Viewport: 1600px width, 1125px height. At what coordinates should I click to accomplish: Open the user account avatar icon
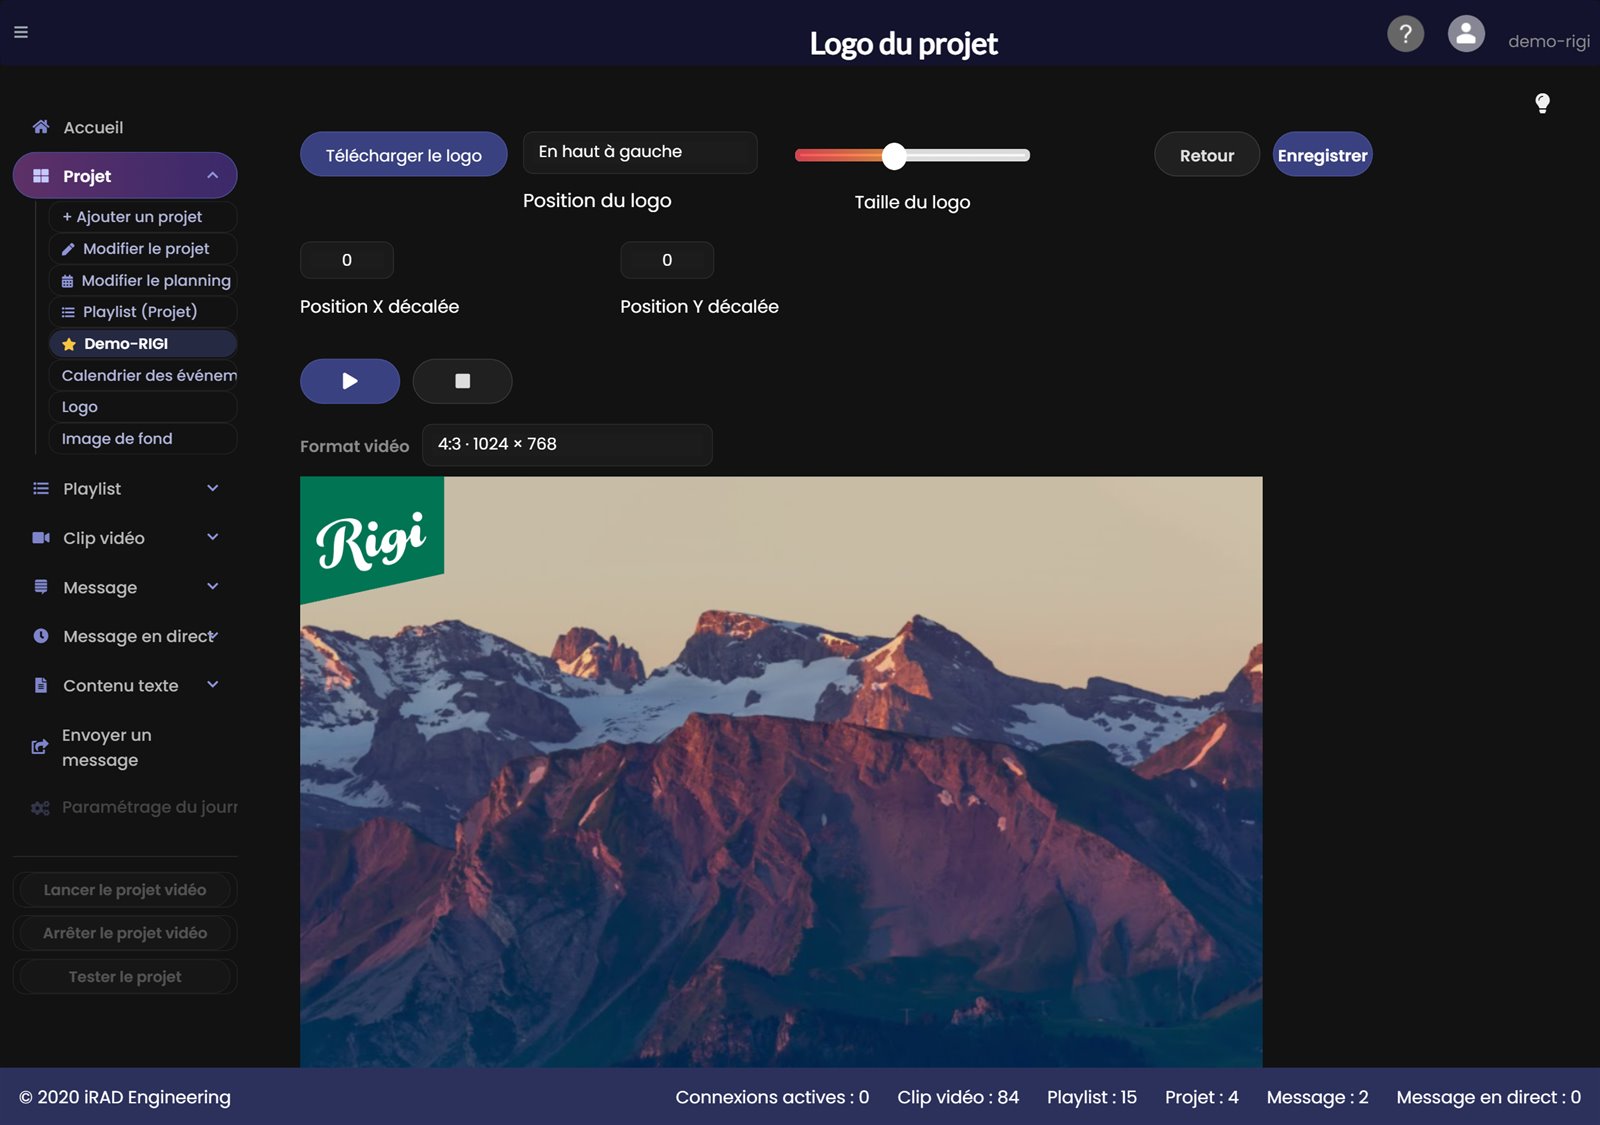tap(1466, 34)
